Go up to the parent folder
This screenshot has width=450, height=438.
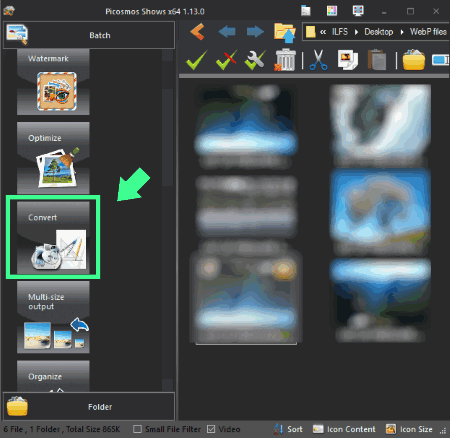pos(285,33)
